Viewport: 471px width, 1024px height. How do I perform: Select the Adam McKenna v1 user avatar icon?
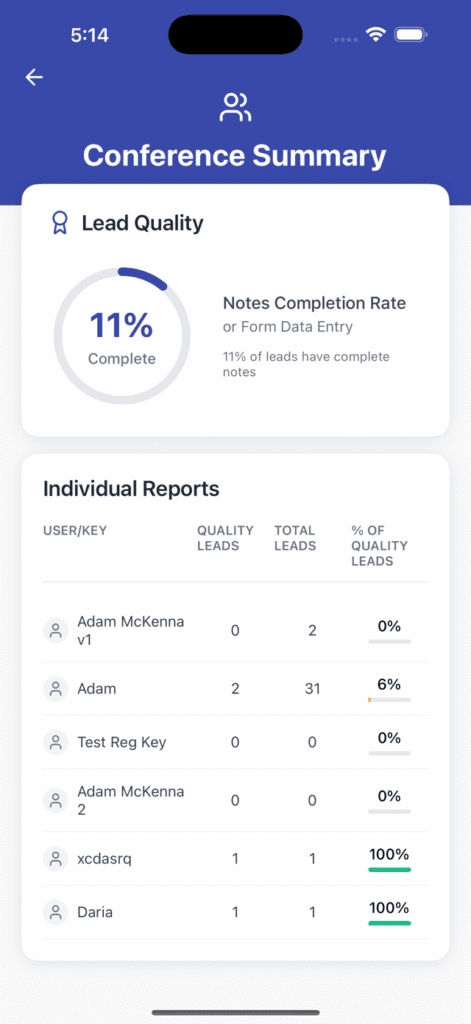[56, 631]
